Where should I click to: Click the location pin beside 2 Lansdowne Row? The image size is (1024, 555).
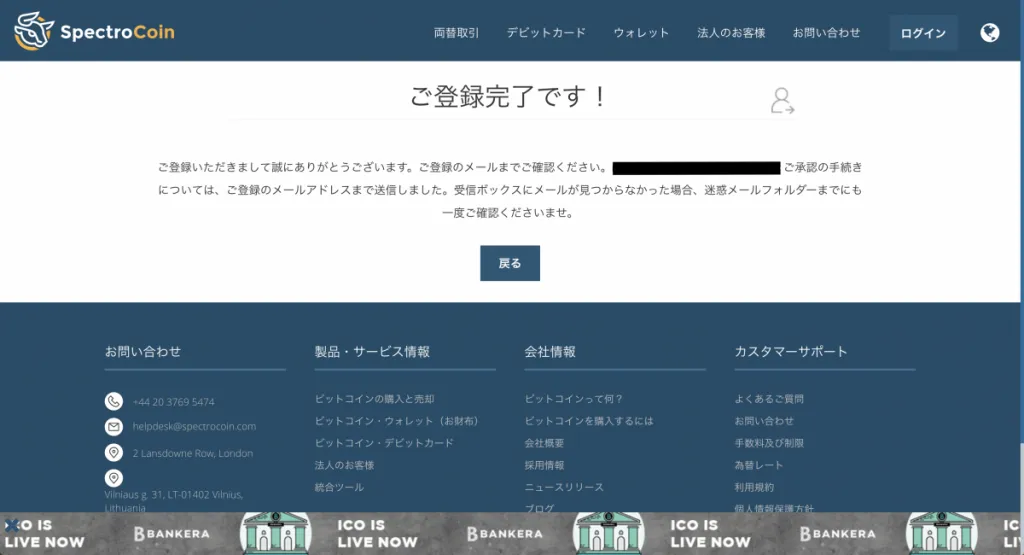coord(114,452)
